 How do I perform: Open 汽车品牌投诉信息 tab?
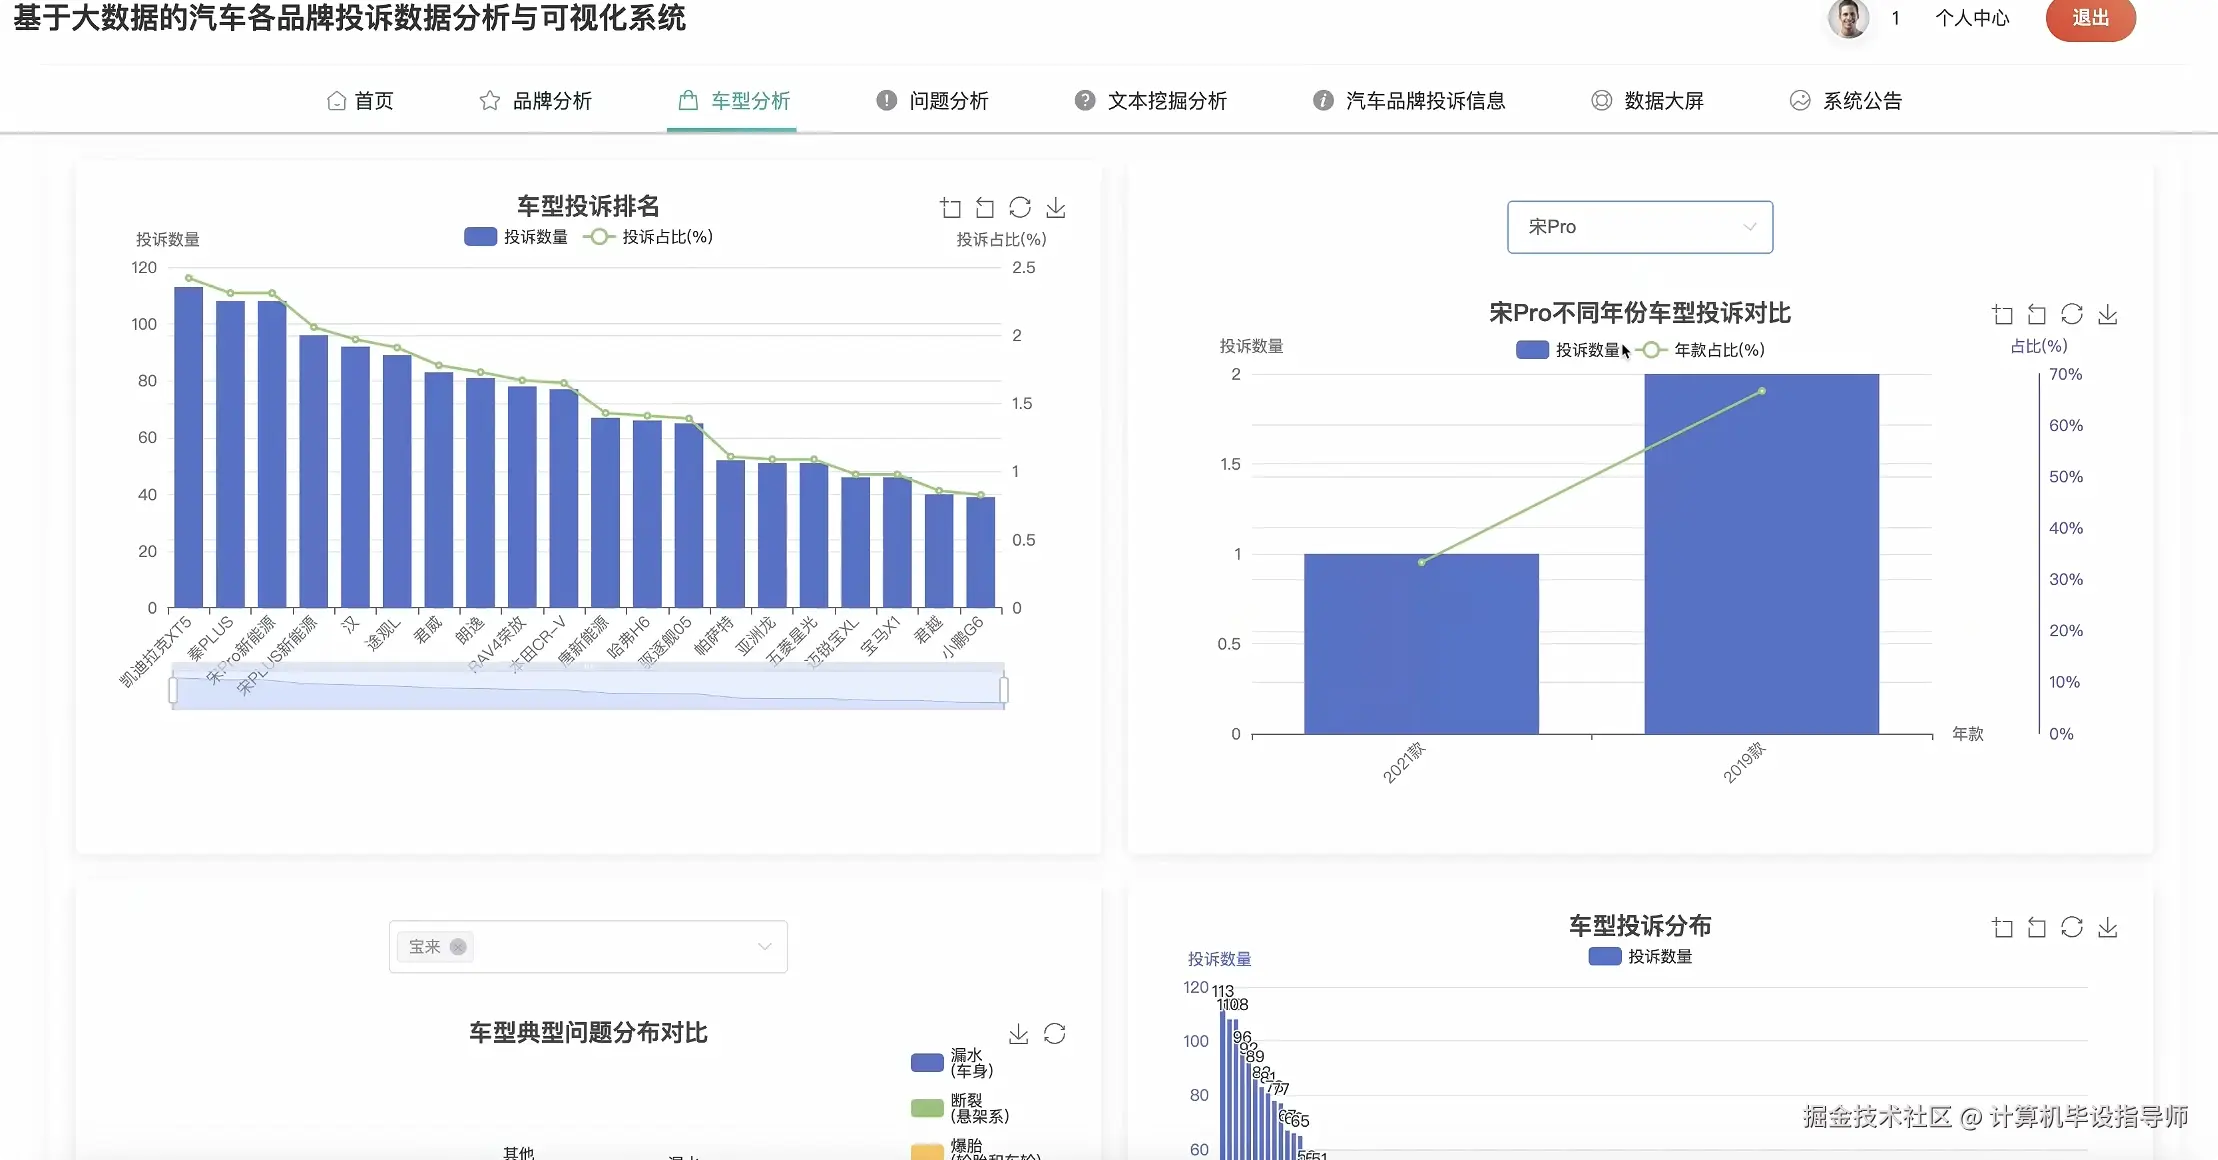1408,101
